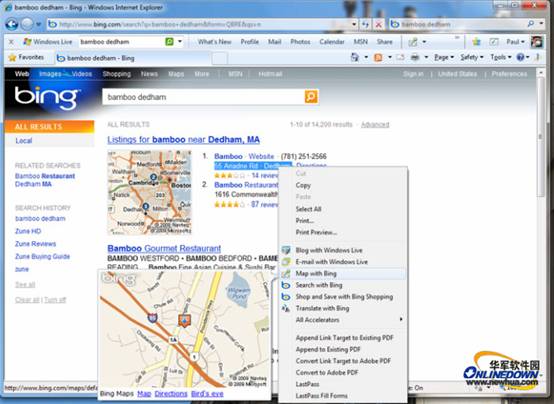The width and height of the screenshot is (554, 404).
Task: Open the Bamboo Gourmet Restaurant result
Action: (x=164, y=248)
